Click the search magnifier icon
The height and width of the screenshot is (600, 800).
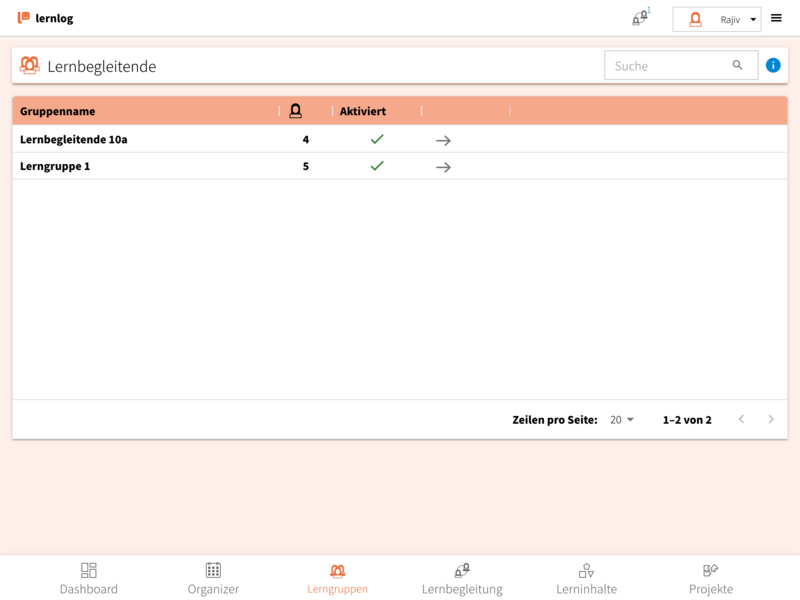[x=738, y=65]
